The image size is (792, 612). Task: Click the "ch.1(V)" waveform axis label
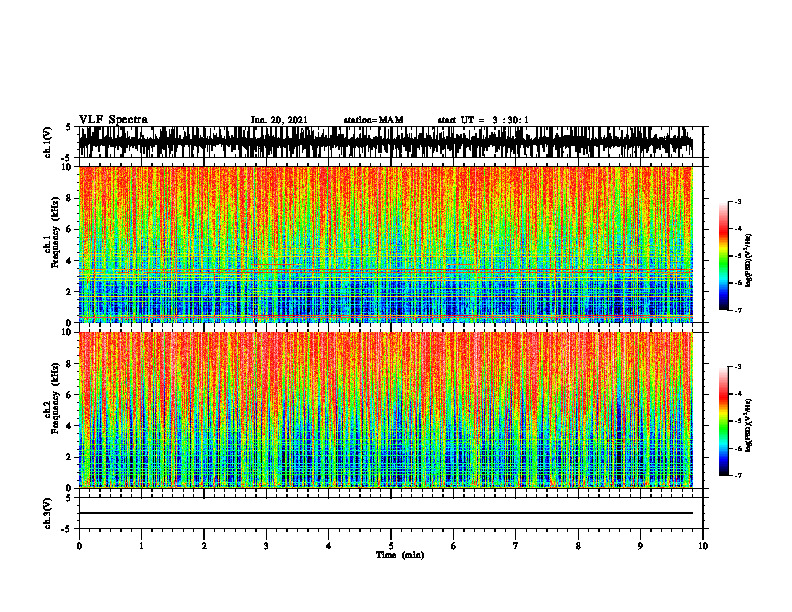pyautogui.click(x=48, y=142)
